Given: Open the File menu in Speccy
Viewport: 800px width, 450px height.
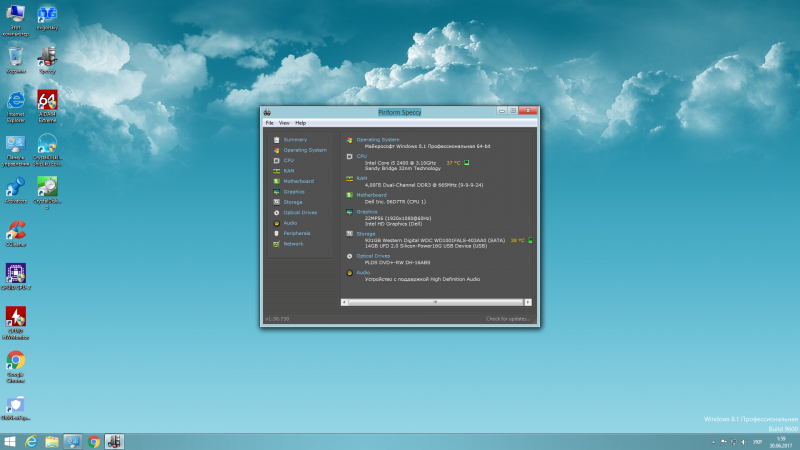Looking at the screenshot, I should [269, 122].
